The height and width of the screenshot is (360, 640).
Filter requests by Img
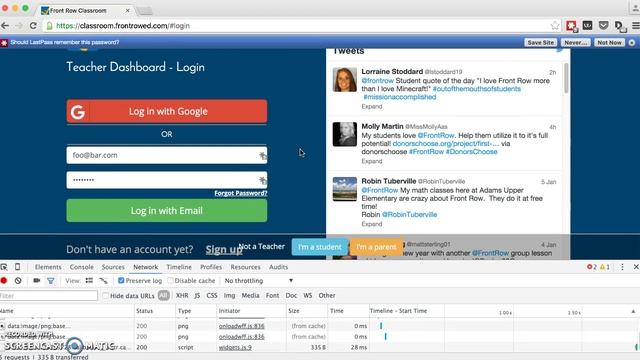(x=229, y=296)
